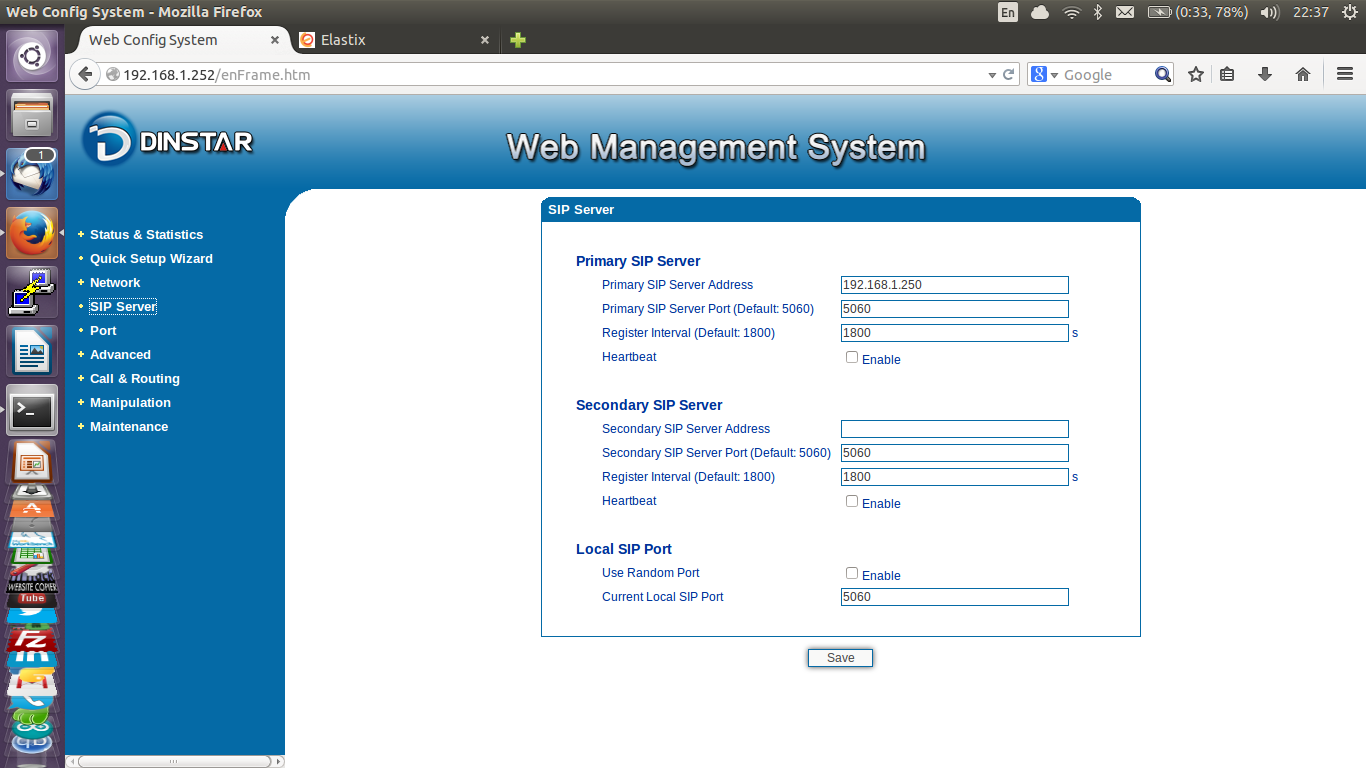Click the battery status indicator

click(x=1198, y=12)
